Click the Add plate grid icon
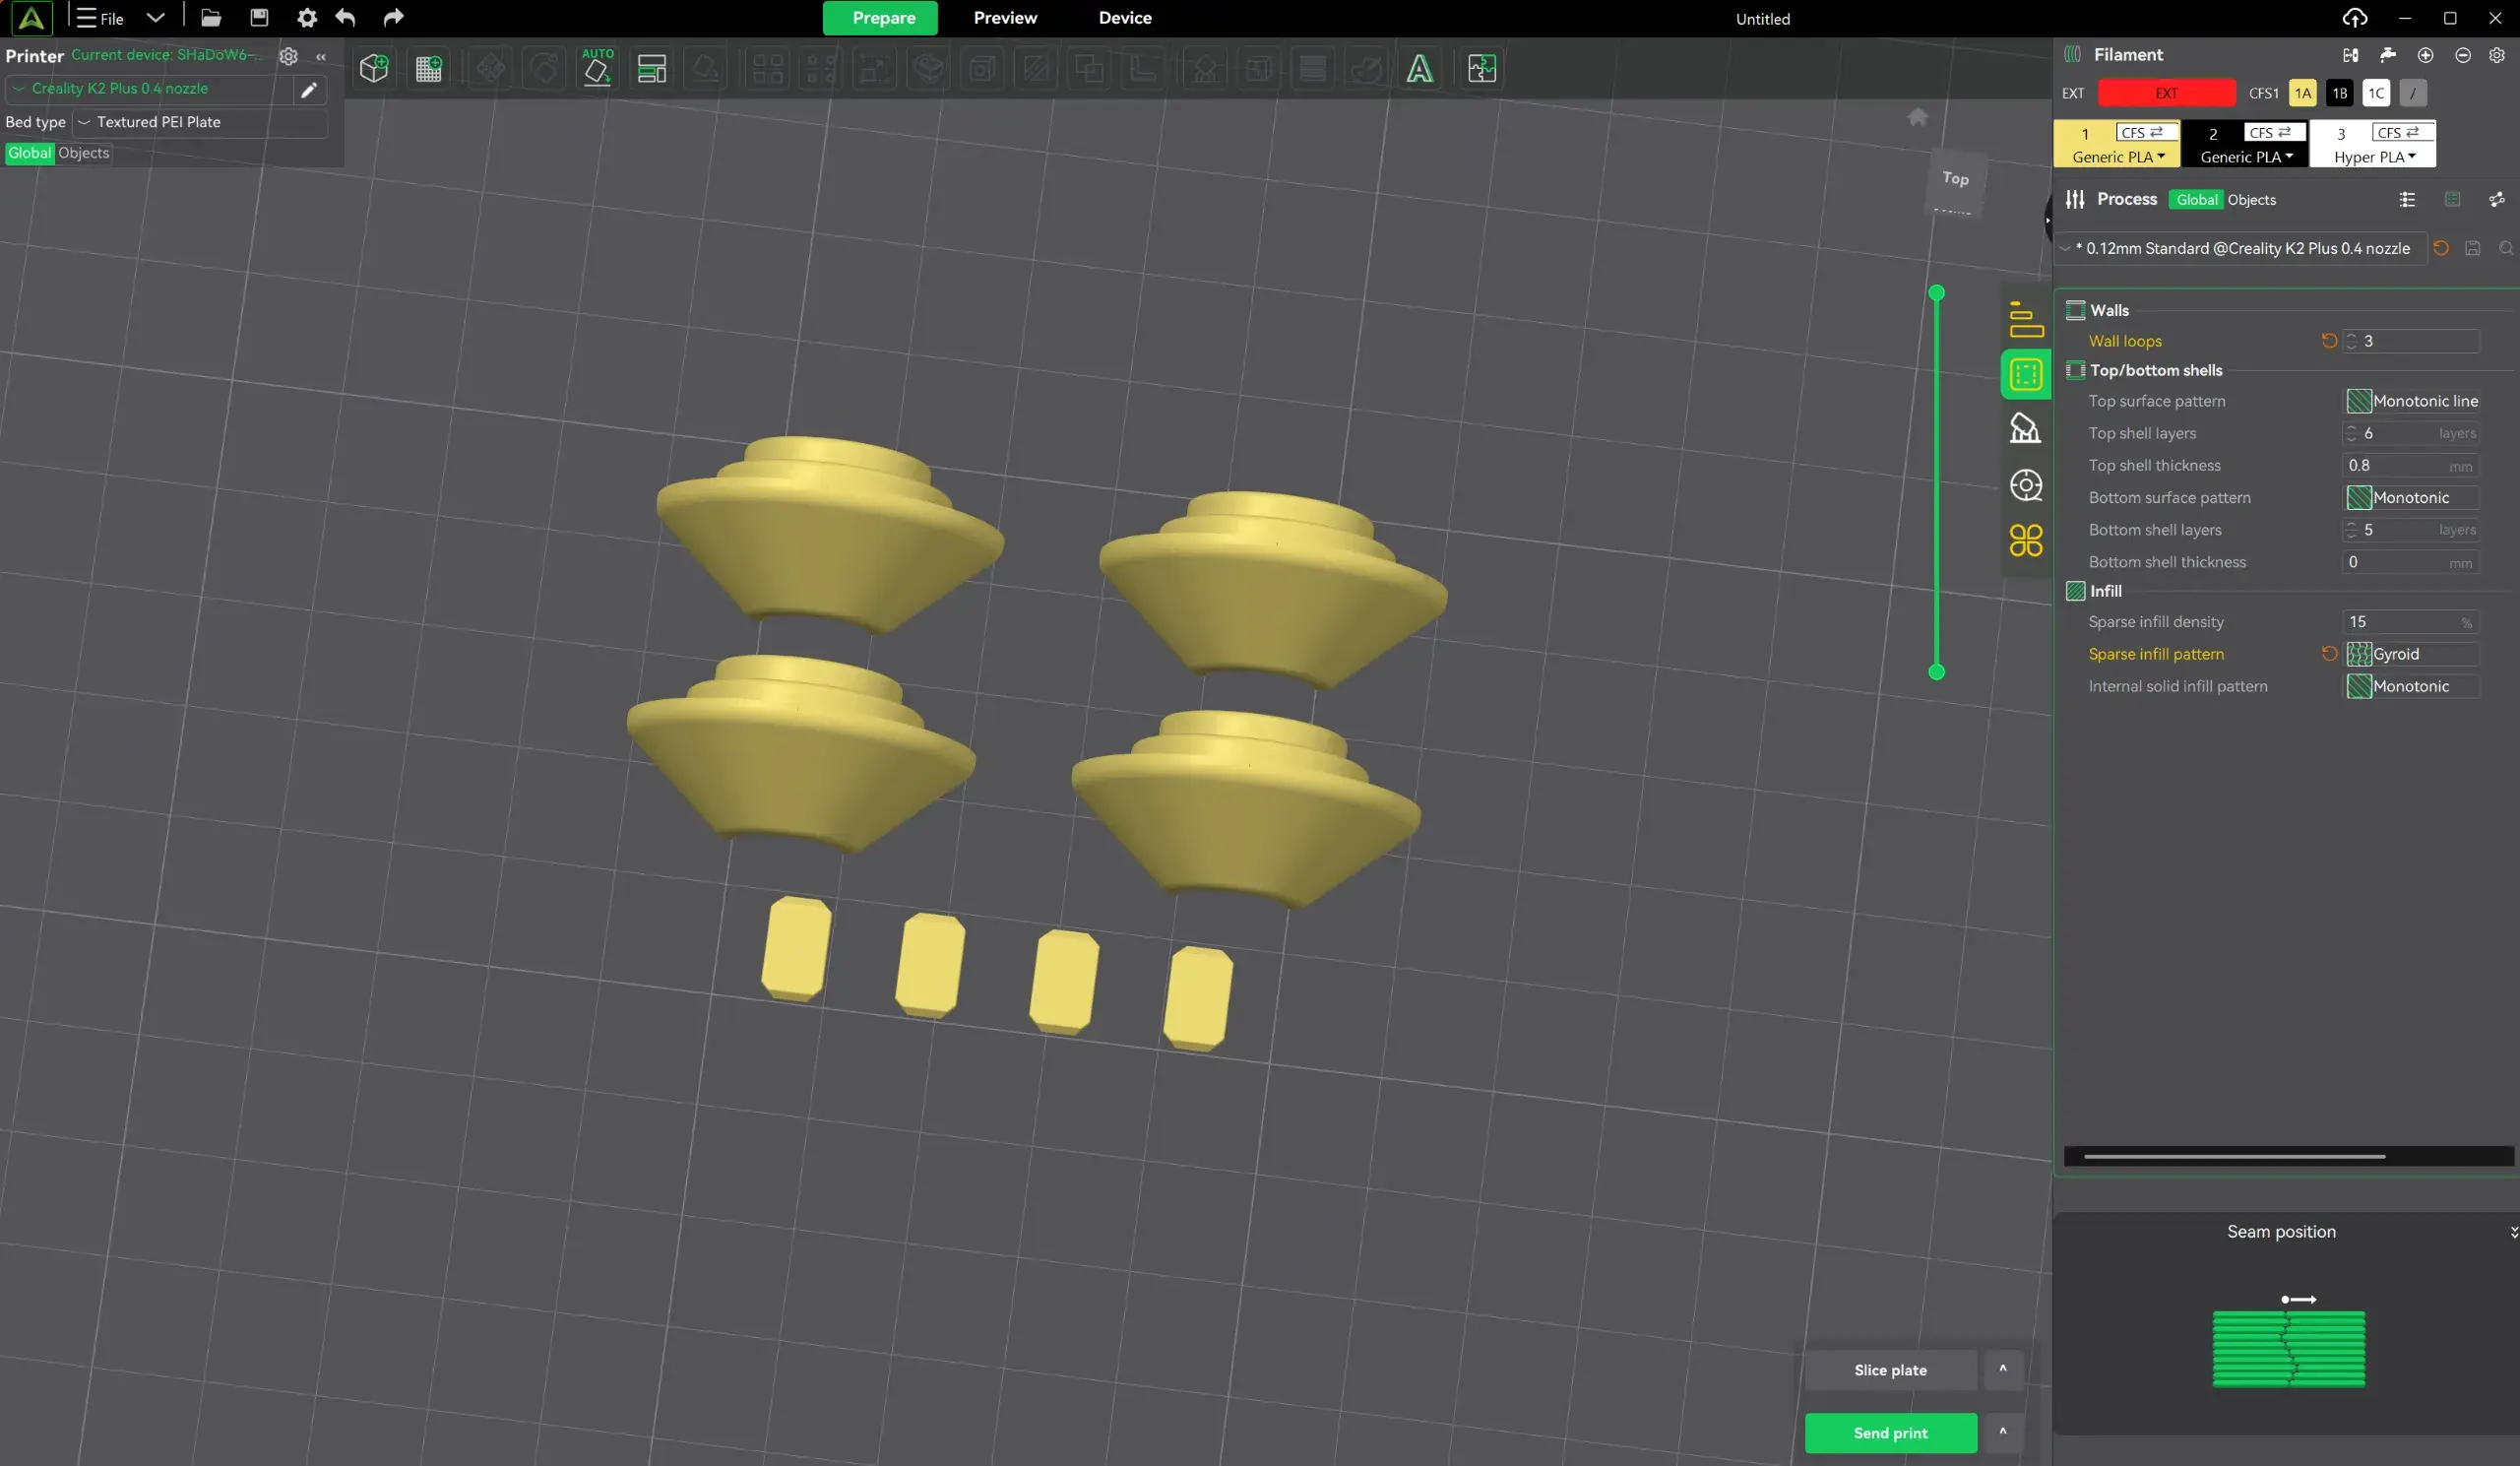2520x1466 pixels. pyautogui.click(x=428, y=68)
